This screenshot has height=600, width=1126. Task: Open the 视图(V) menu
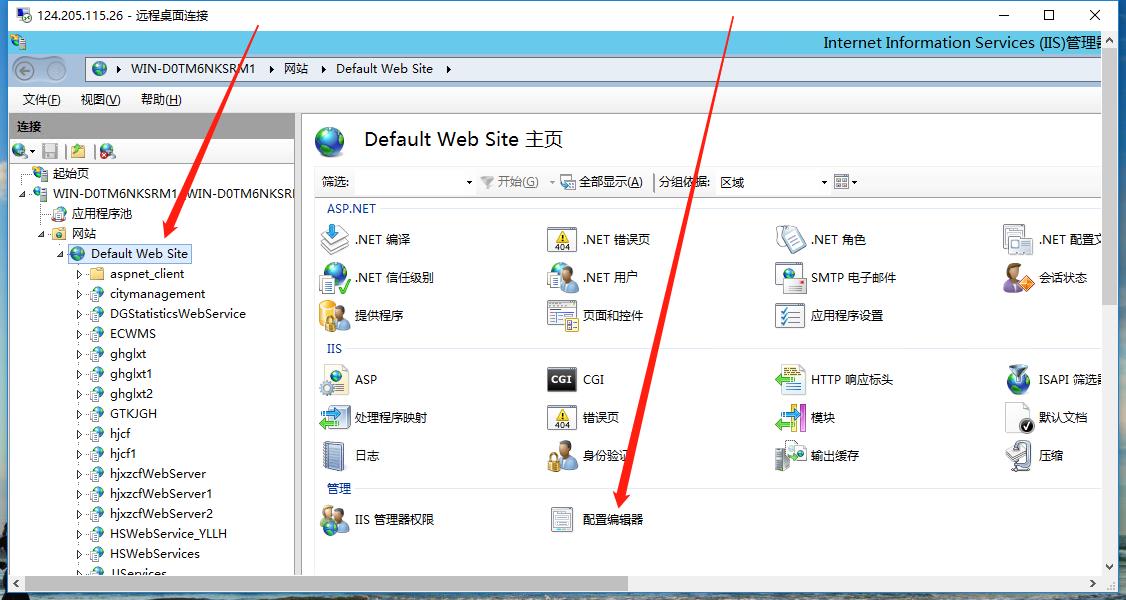[x=100, y=100]
